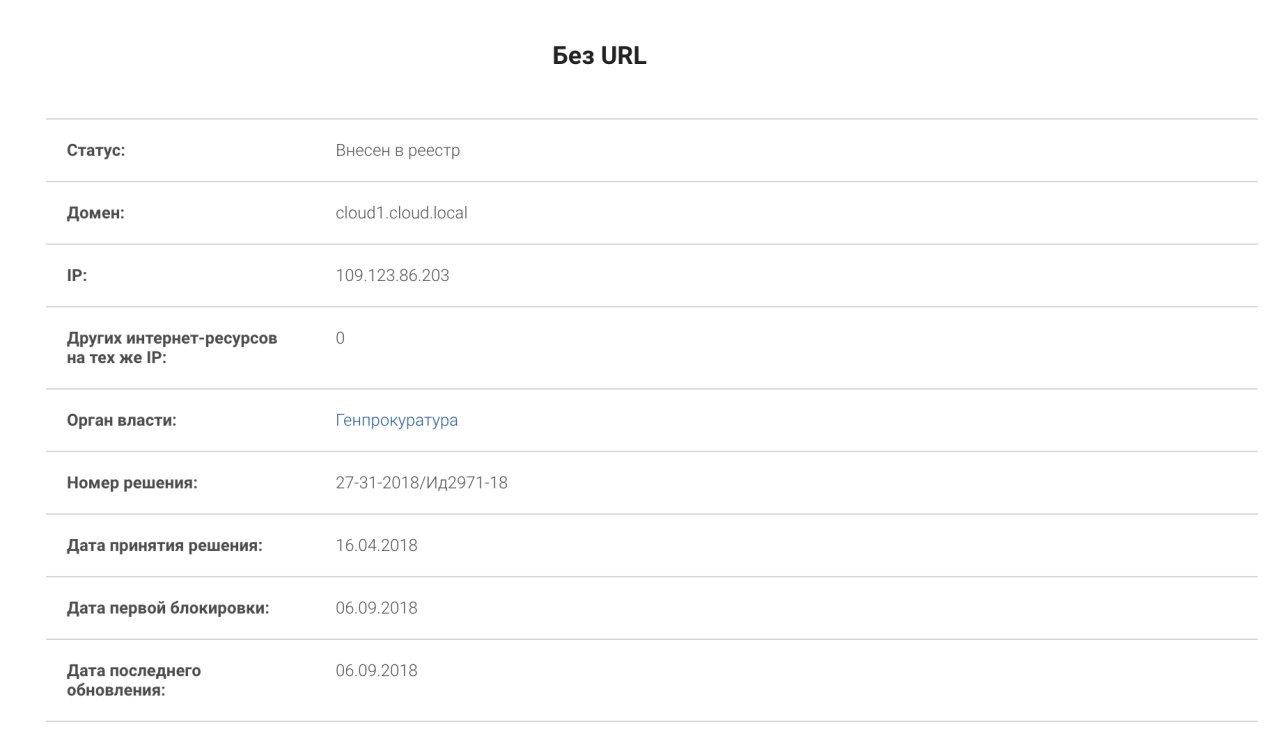Screen dimensions: 1280x729
Task: Click the first block date value
Action: 376,608
